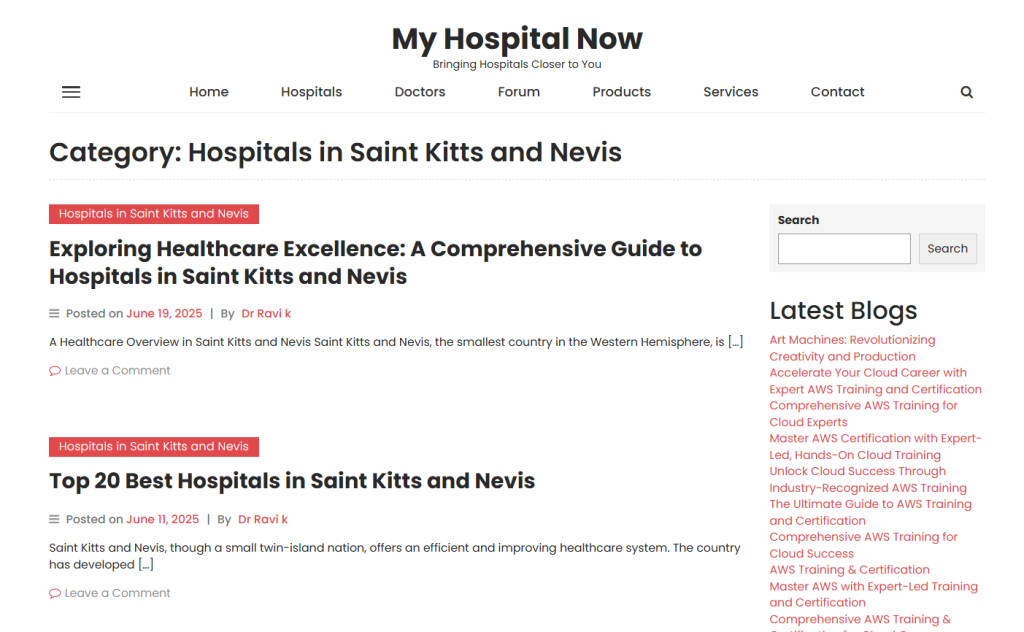Navigate to the Products page
Screen dimensions: 1024x632
(x=621, y=92)
